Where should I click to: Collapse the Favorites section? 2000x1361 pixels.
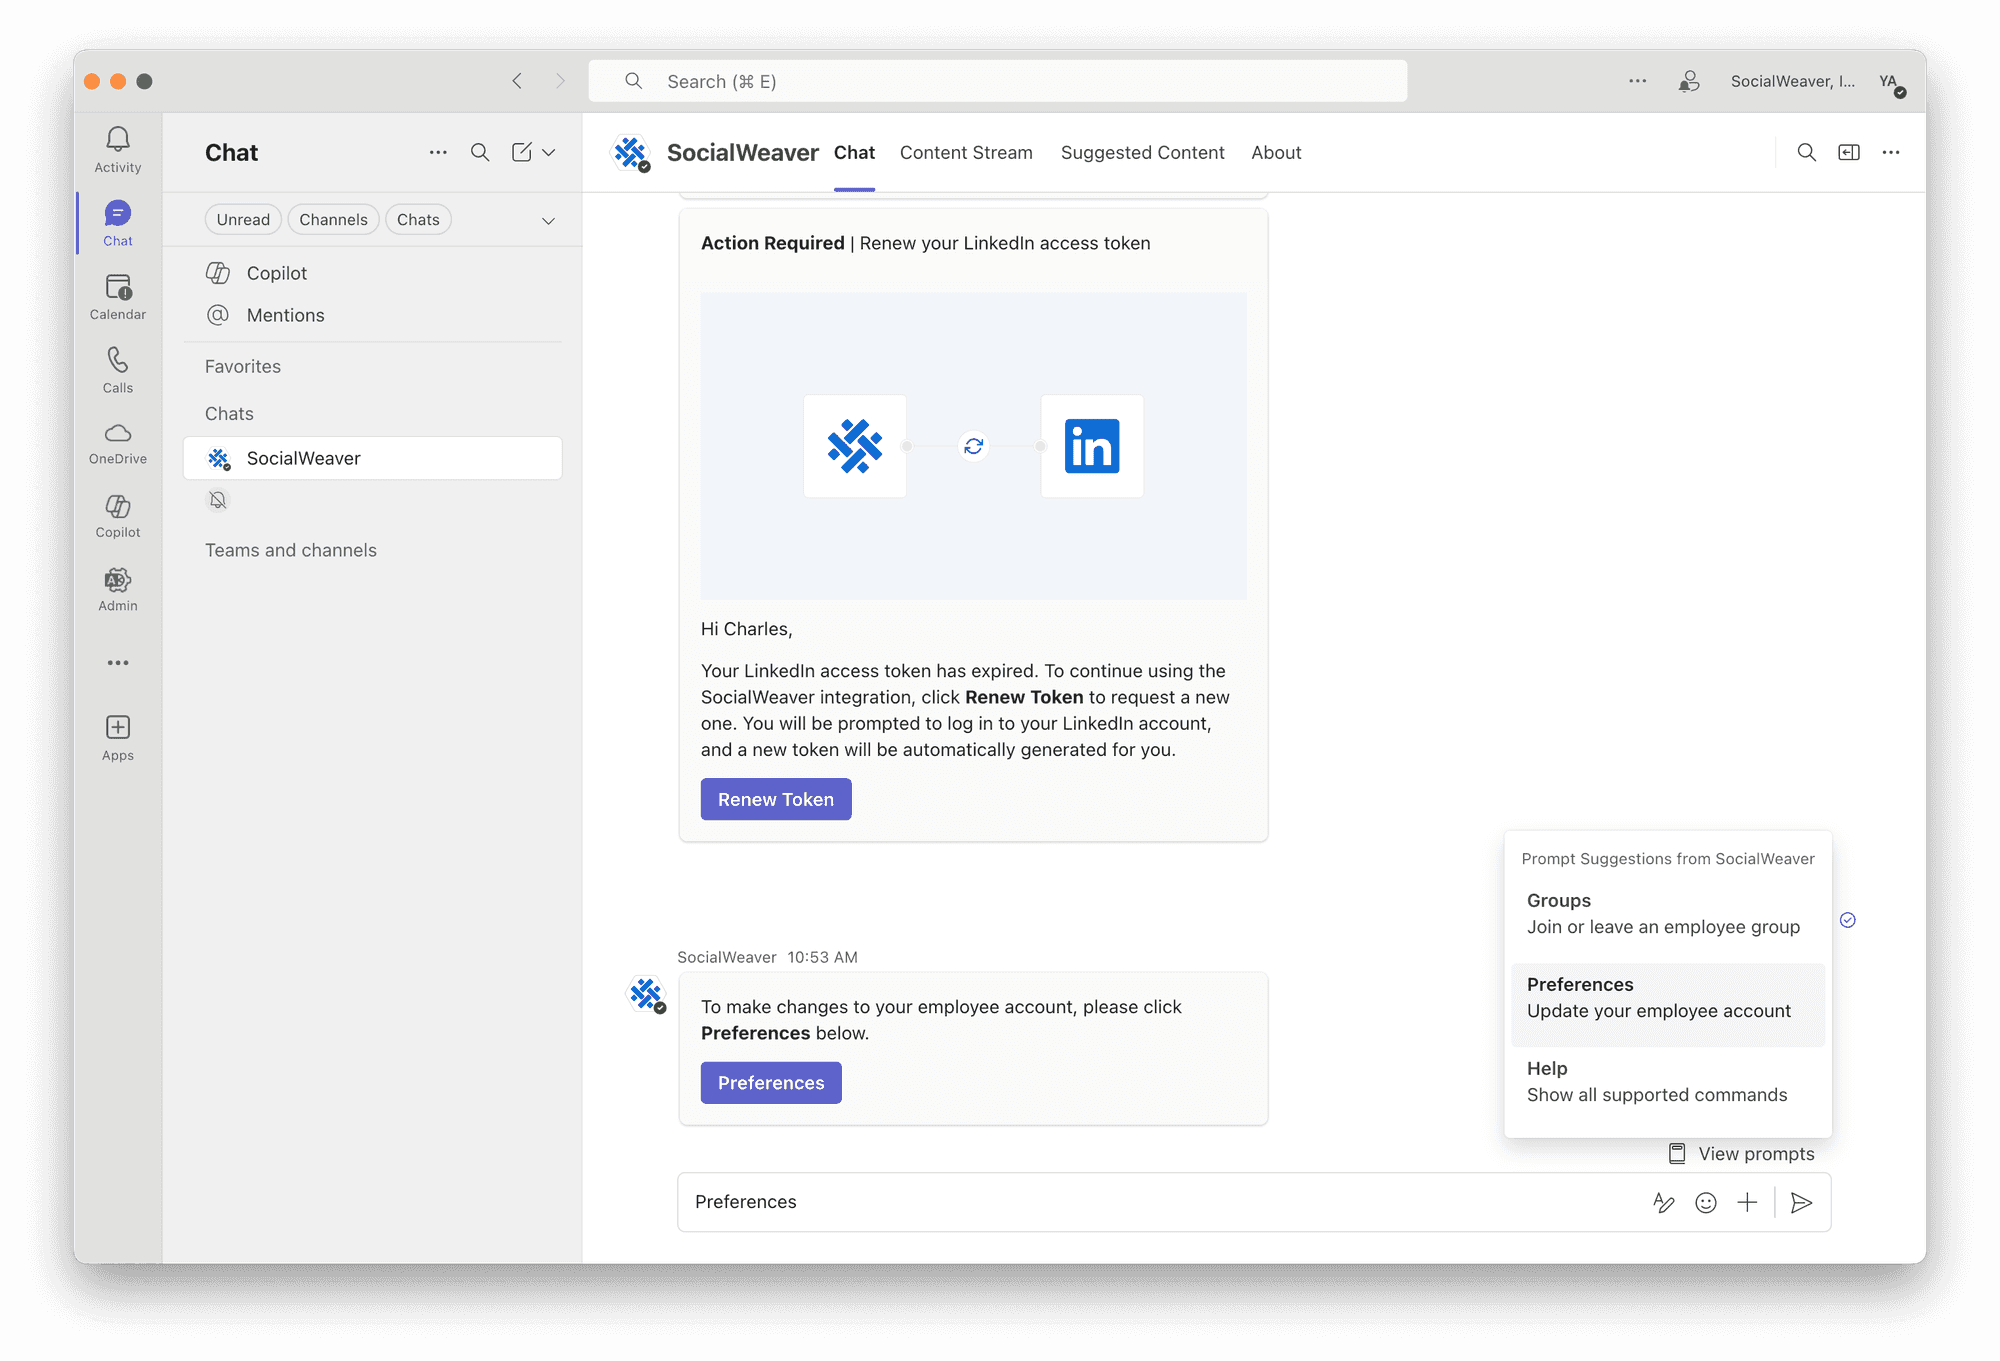pyautogui.click(x=243, y=367)
